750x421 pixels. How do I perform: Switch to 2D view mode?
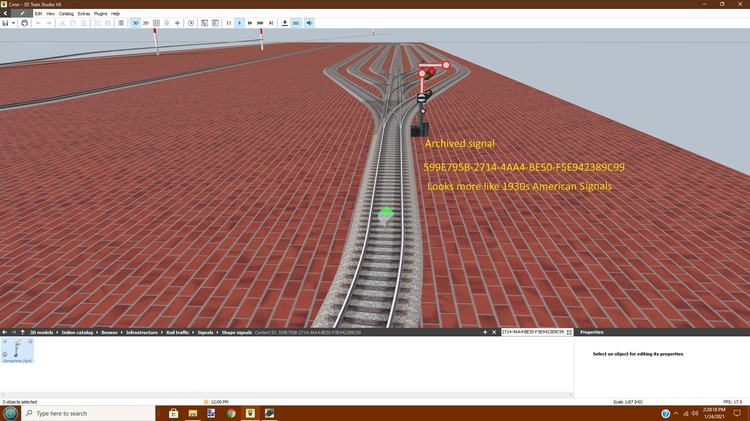(146, 23)
